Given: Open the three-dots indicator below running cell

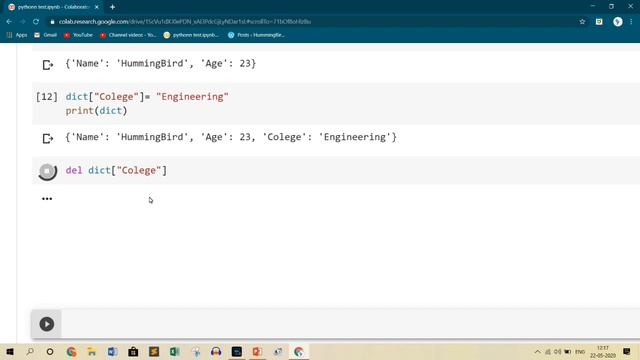Looking at the screenshot, I should point(47,199).
